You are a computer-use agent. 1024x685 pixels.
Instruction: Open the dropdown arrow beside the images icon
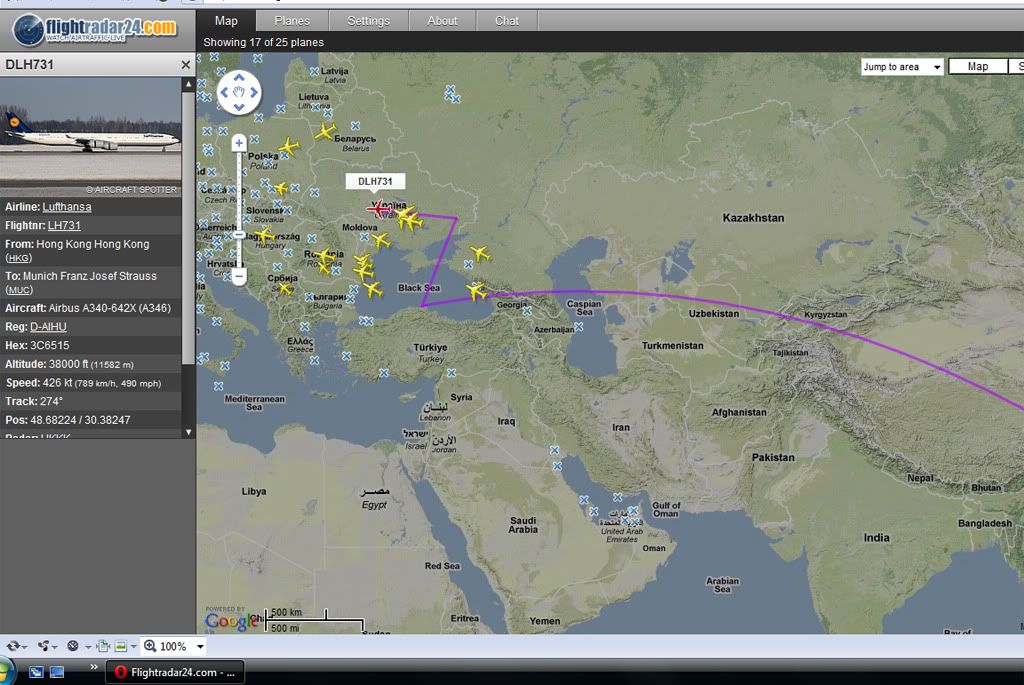pos(133,647)
